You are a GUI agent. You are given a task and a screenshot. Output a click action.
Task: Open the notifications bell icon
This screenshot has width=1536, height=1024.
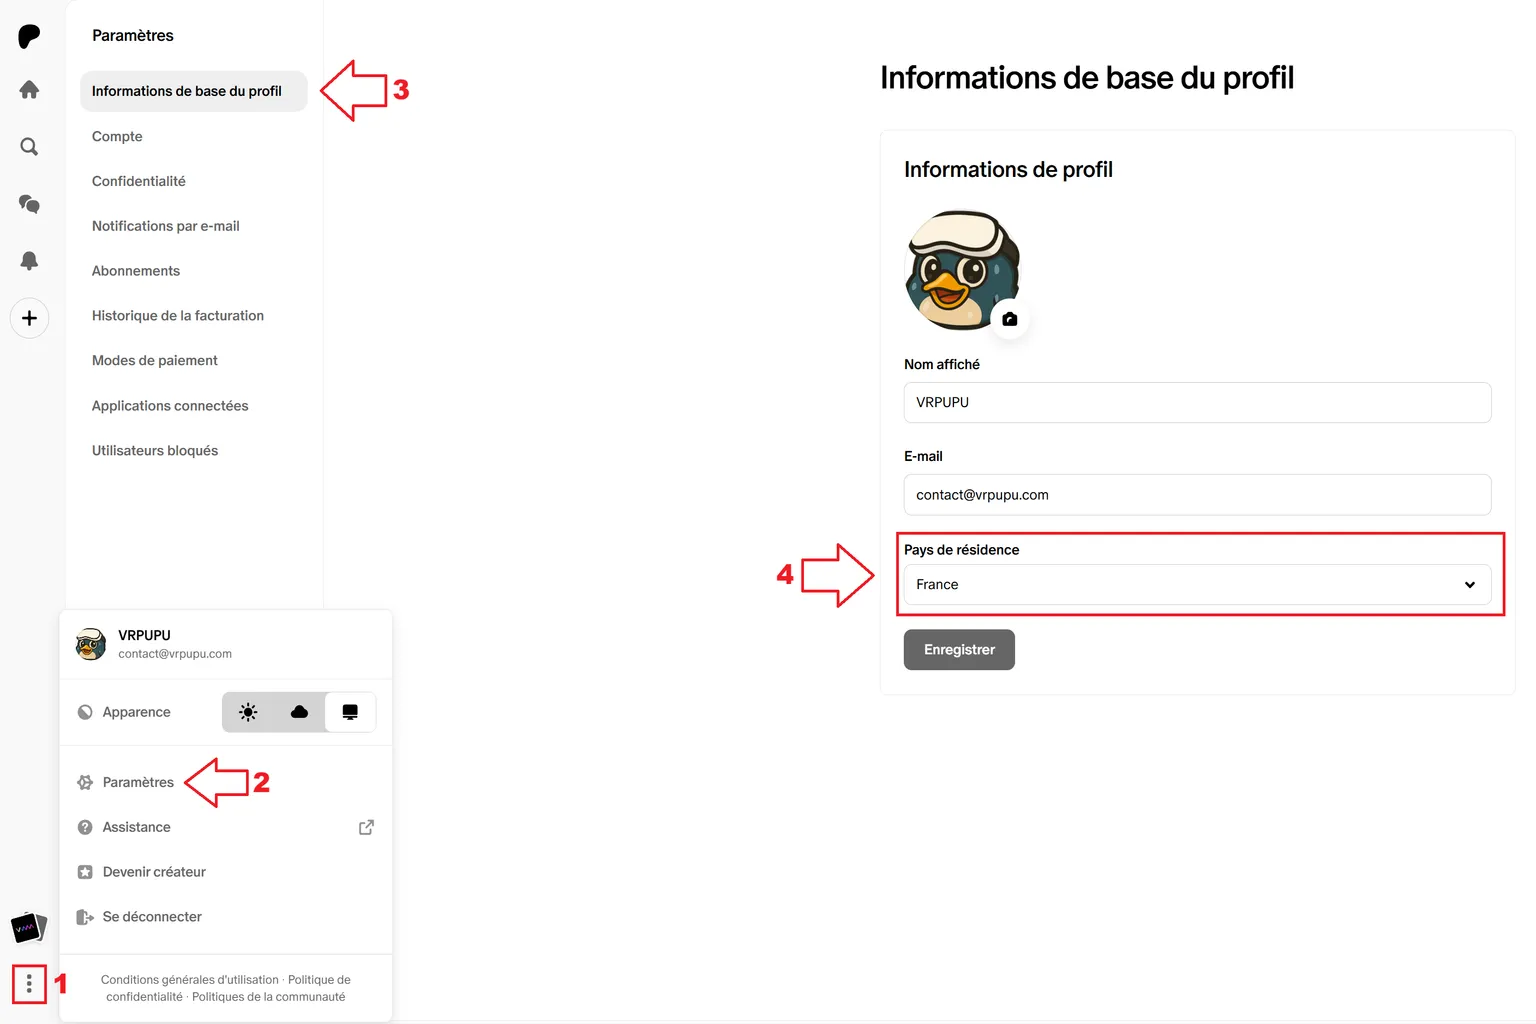click(x=29, y=261)
